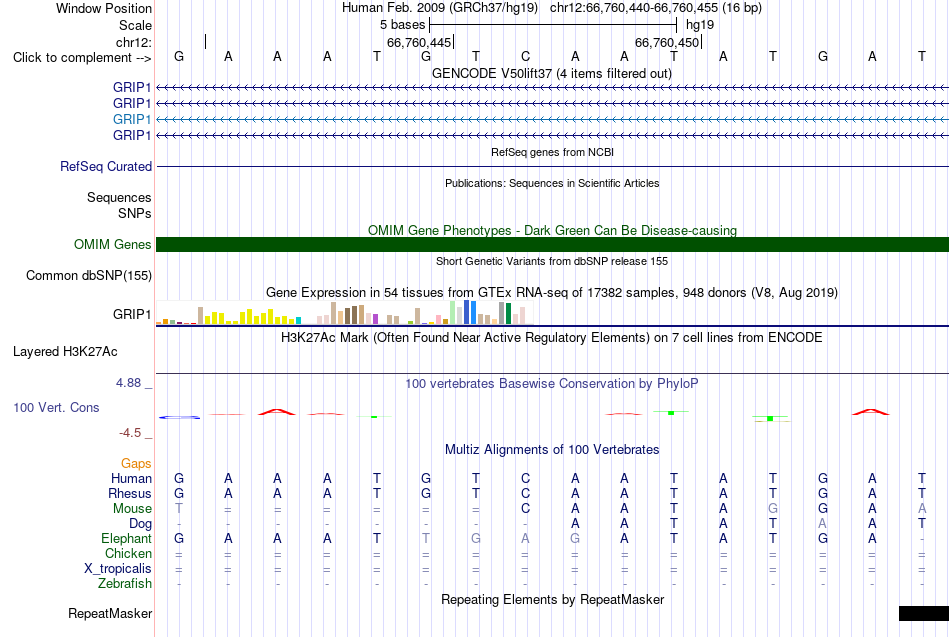
Task: Open the OMIM Genes label
Action: coord(113,244)
